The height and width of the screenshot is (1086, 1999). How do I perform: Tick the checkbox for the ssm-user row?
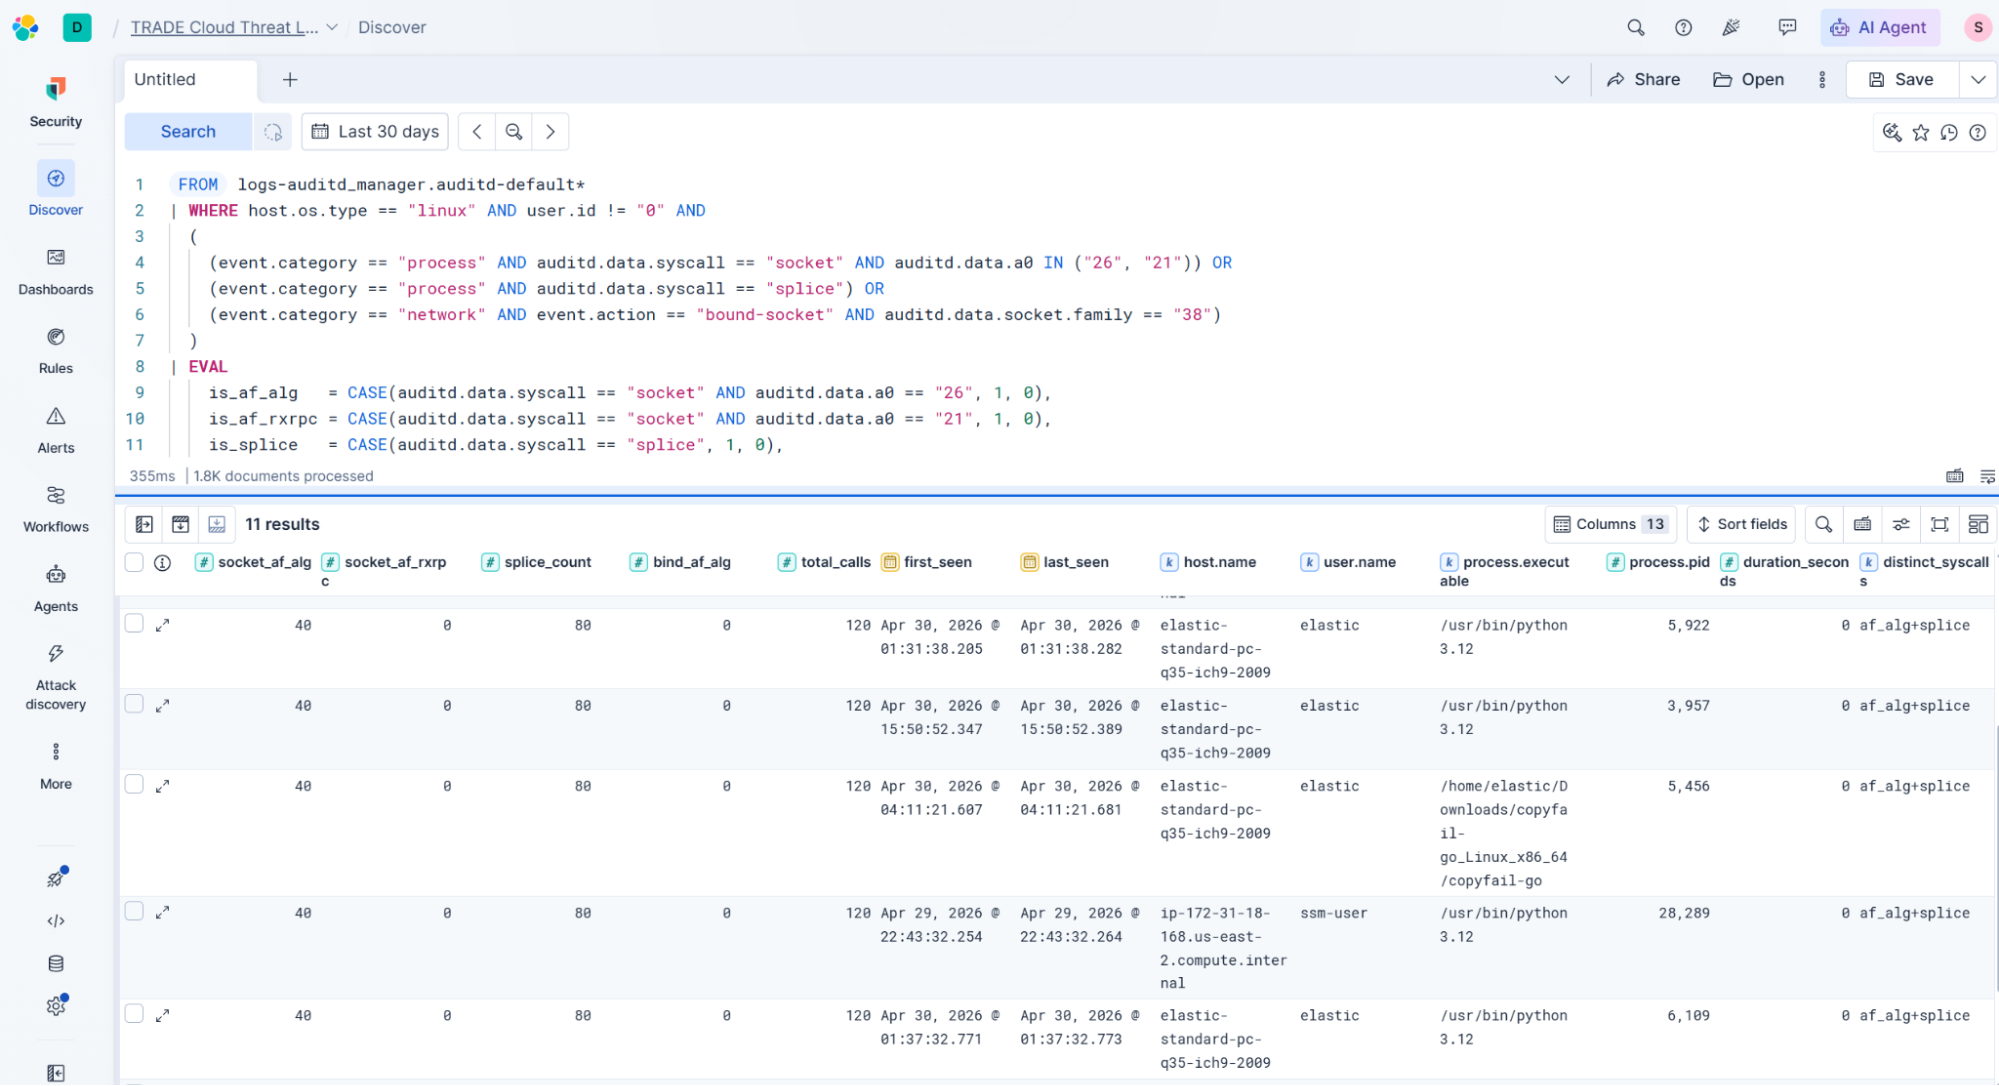134,911
